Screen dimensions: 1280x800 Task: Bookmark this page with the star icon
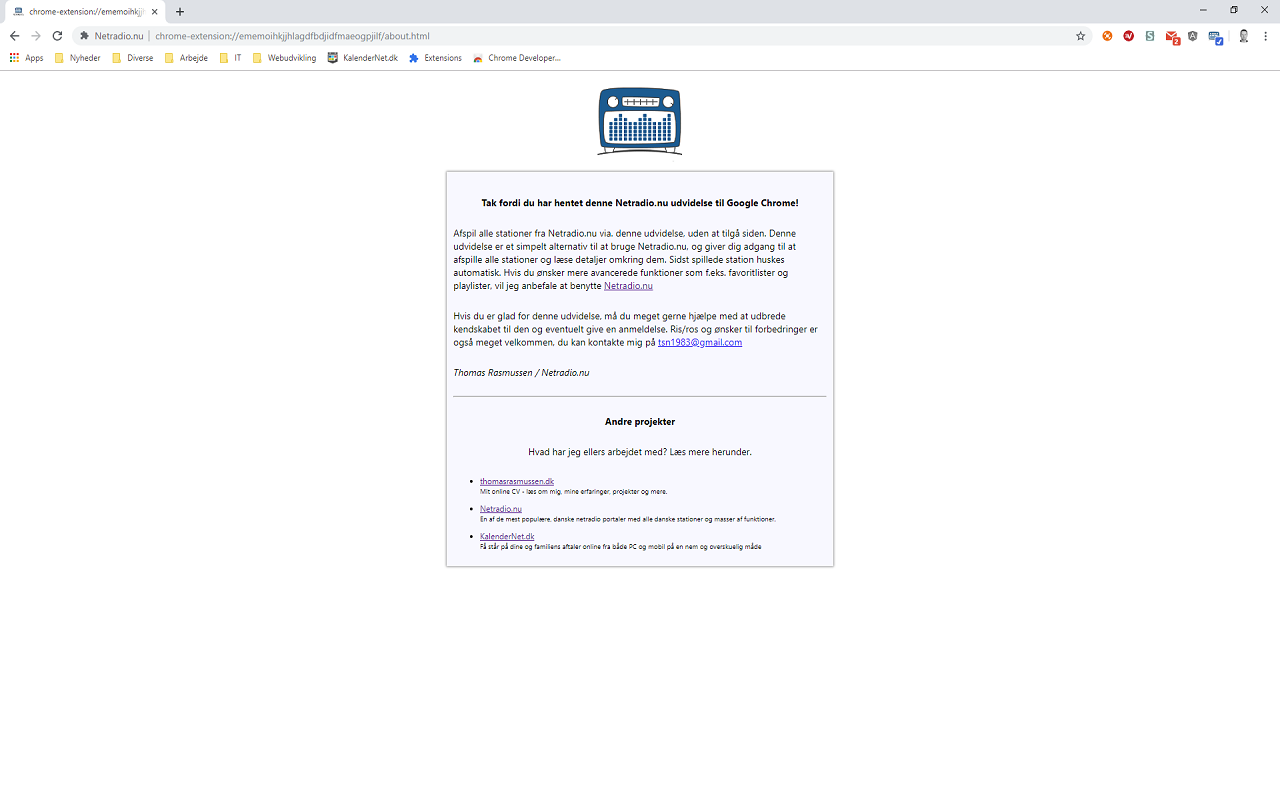[1080, 35]
